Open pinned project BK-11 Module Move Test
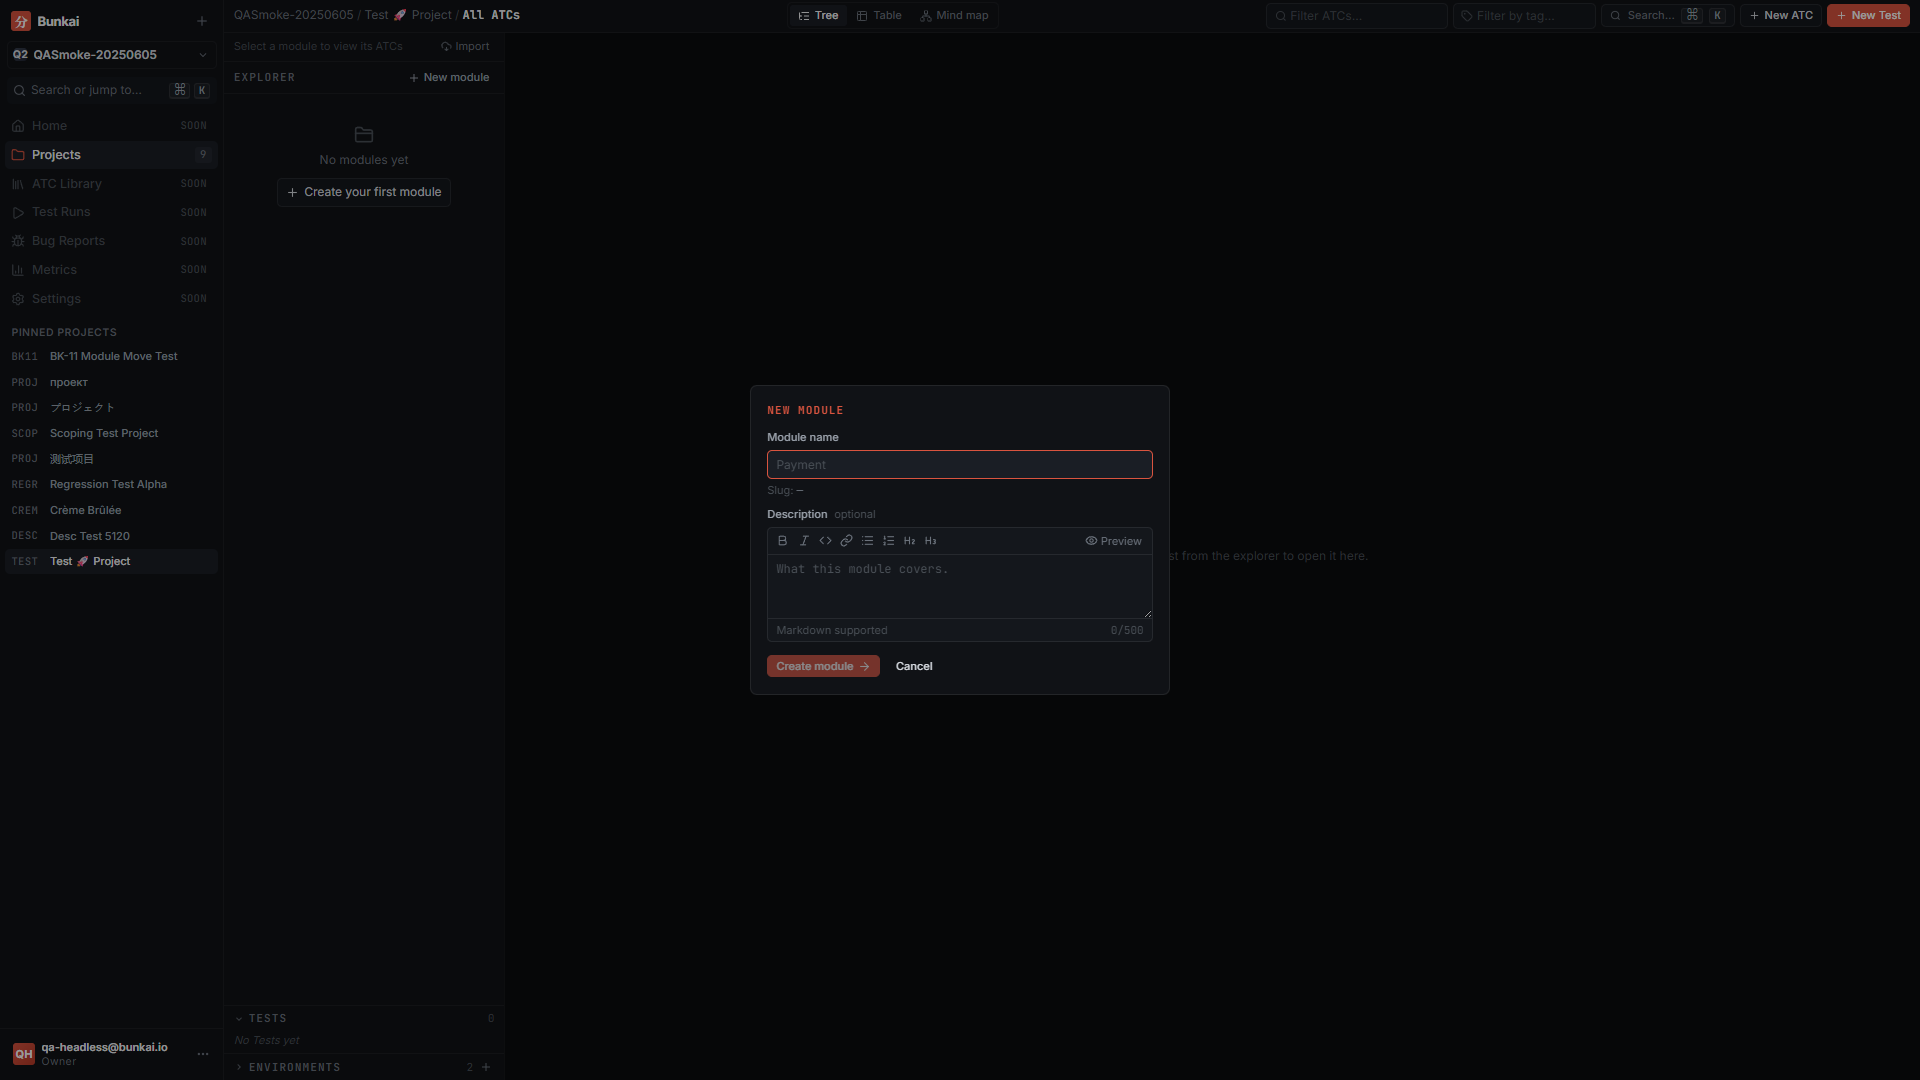 click(110, 357)
